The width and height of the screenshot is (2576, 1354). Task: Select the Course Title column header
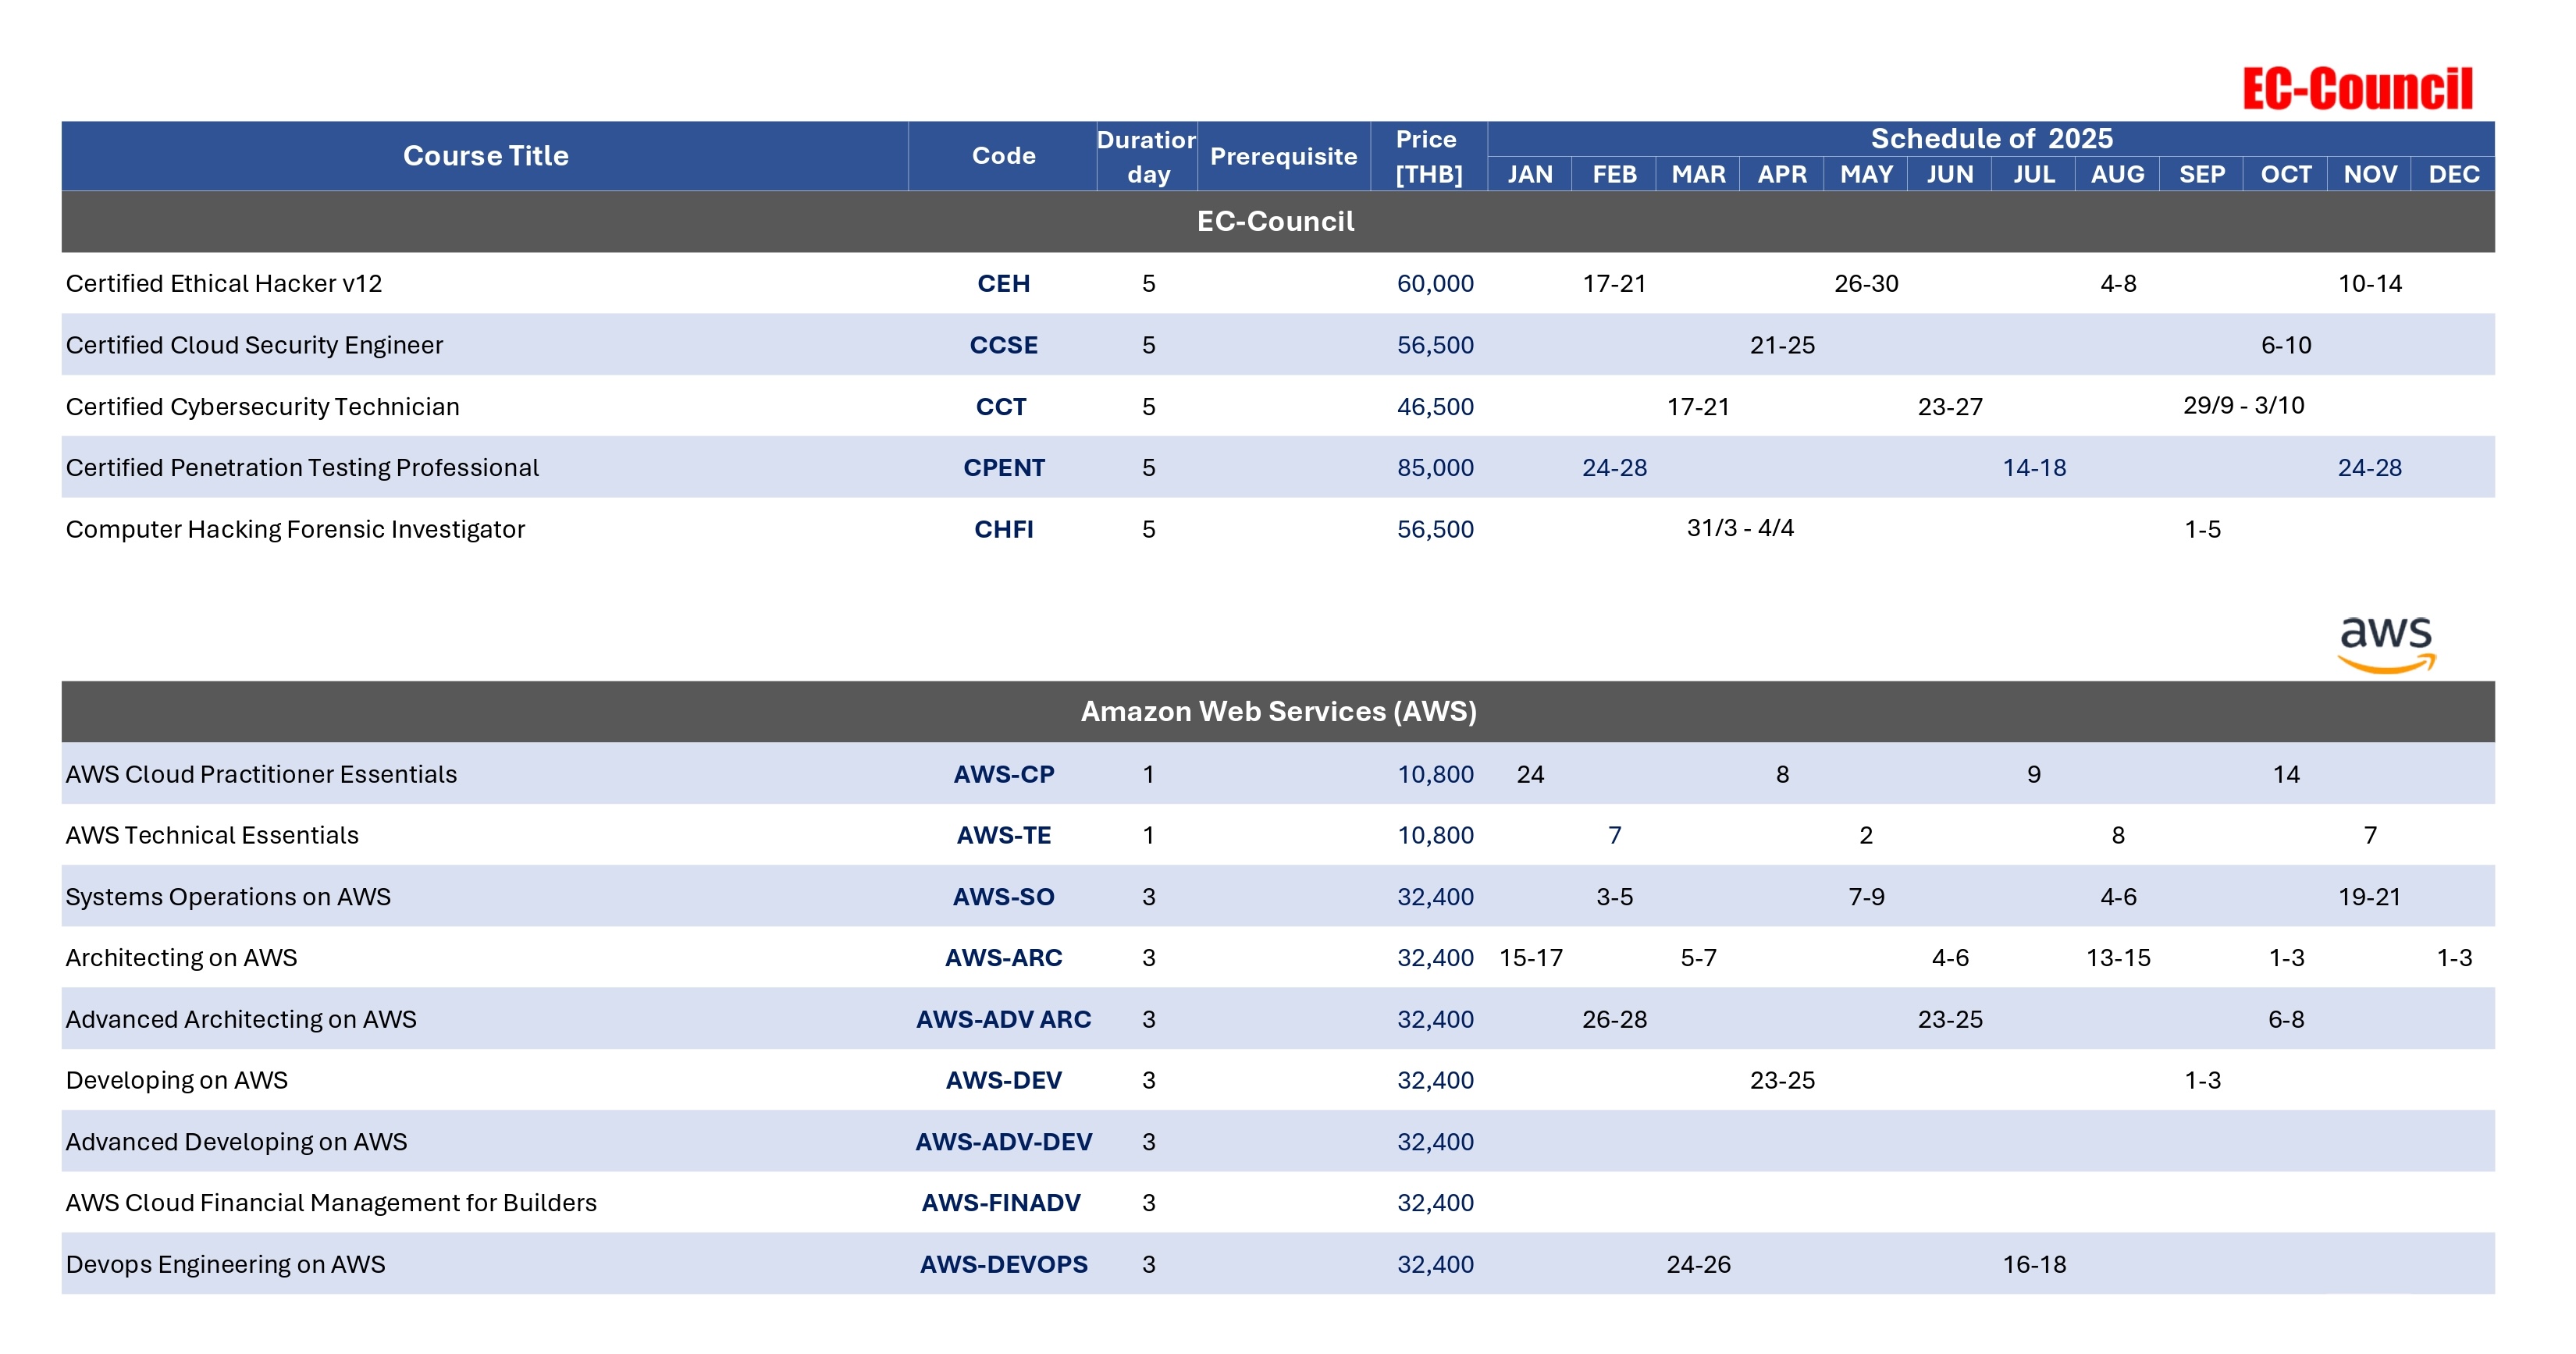click(485, 156)
